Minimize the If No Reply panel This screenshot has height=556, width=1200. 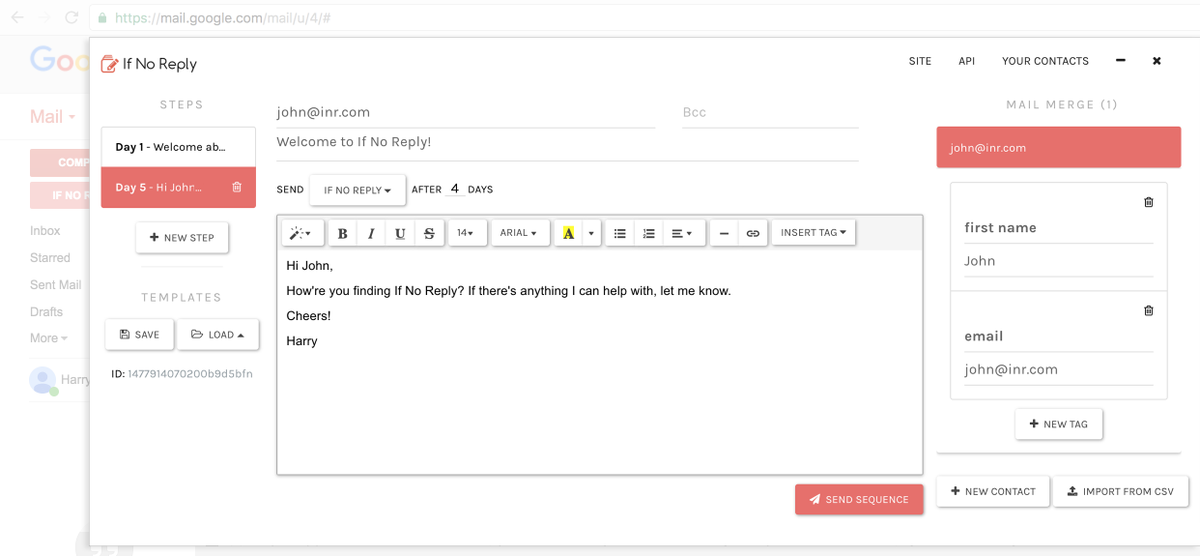tap(1121, 60)
